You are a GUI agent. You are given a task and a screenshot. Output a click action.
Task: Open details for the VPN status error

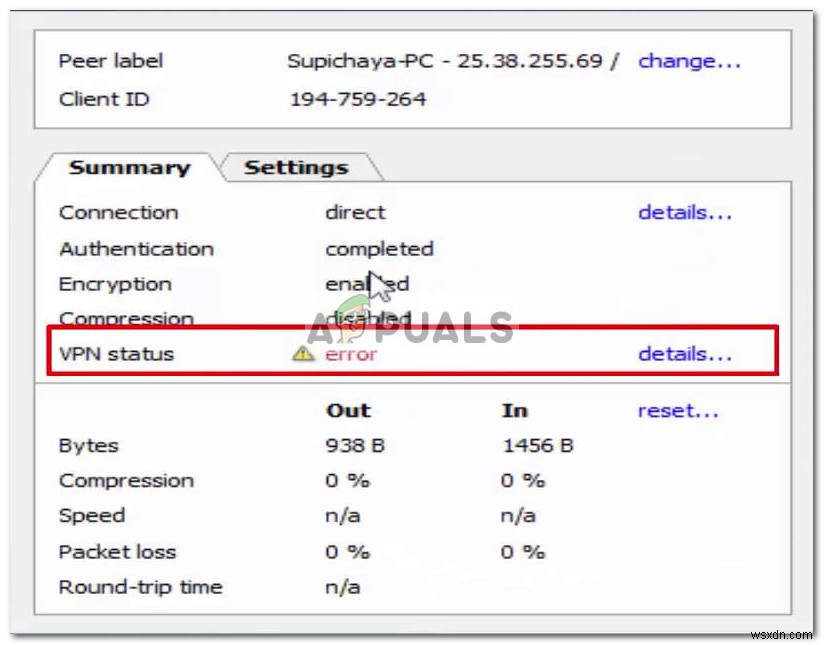pyautogui.click(x=685, y=354)
